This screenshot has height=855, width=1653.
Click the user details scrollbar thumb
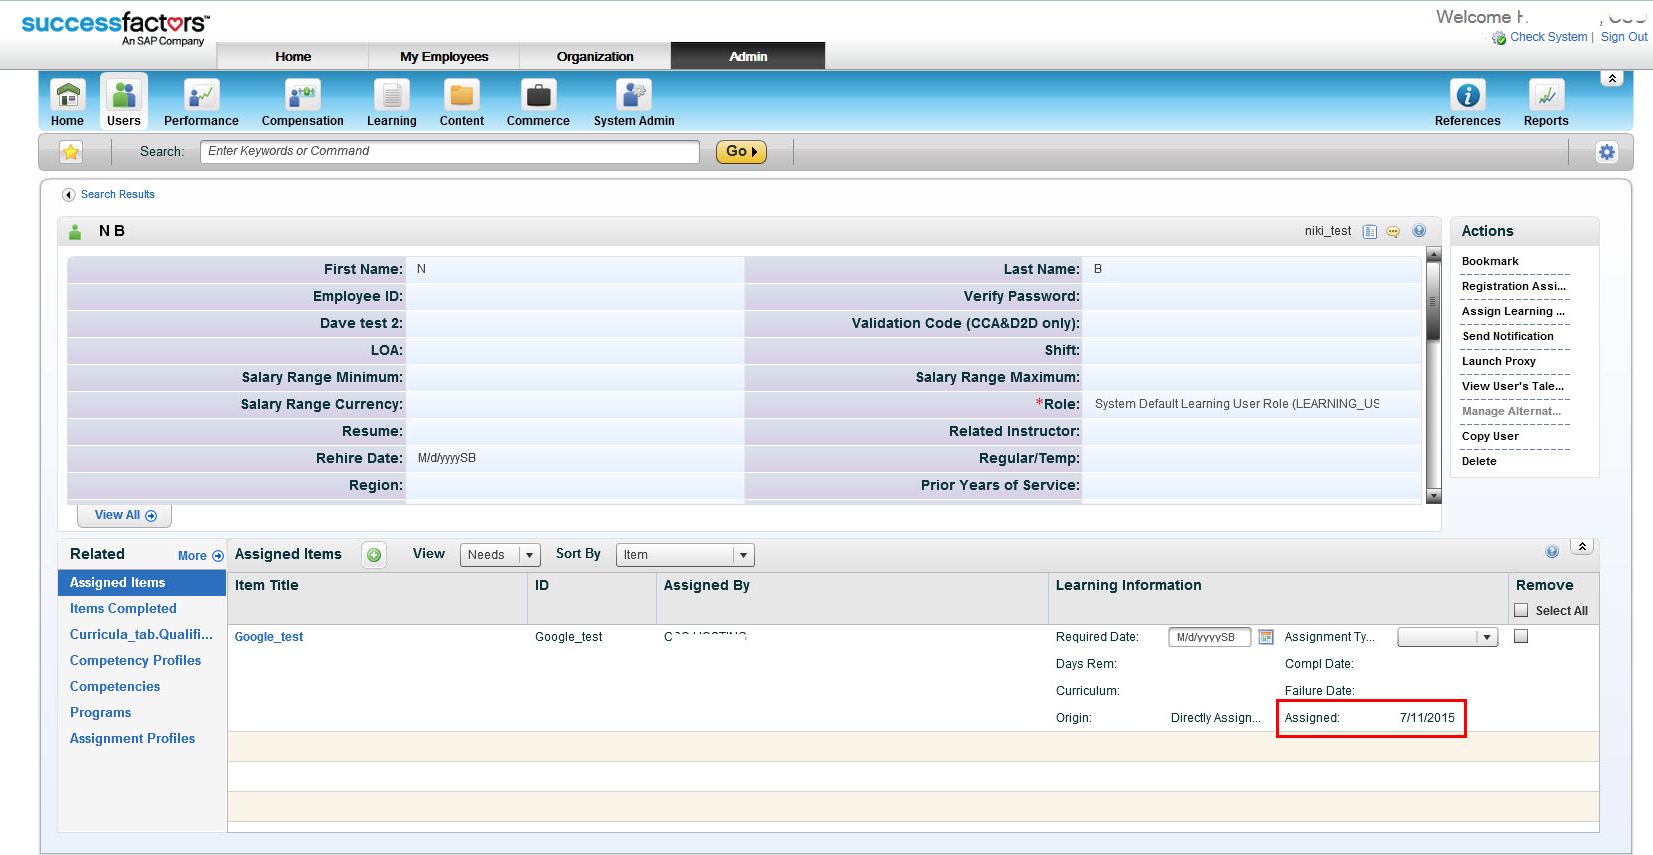coord(1433,301)
